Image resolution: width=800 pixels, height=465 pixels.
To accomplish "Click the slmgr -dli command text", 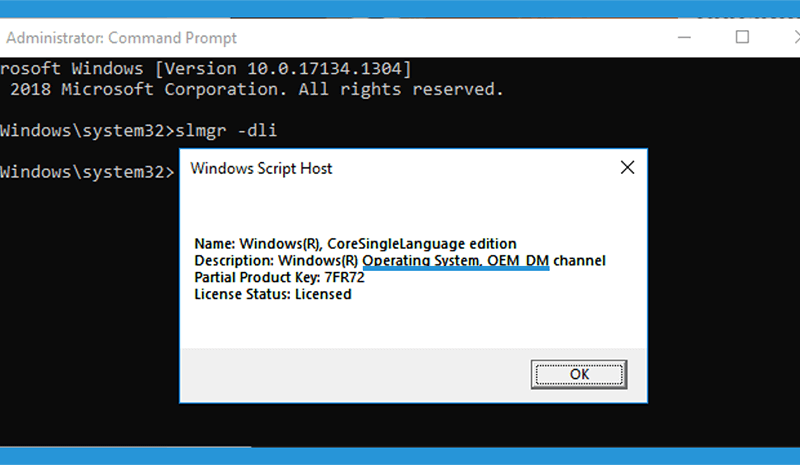I will tap(226, 131).
